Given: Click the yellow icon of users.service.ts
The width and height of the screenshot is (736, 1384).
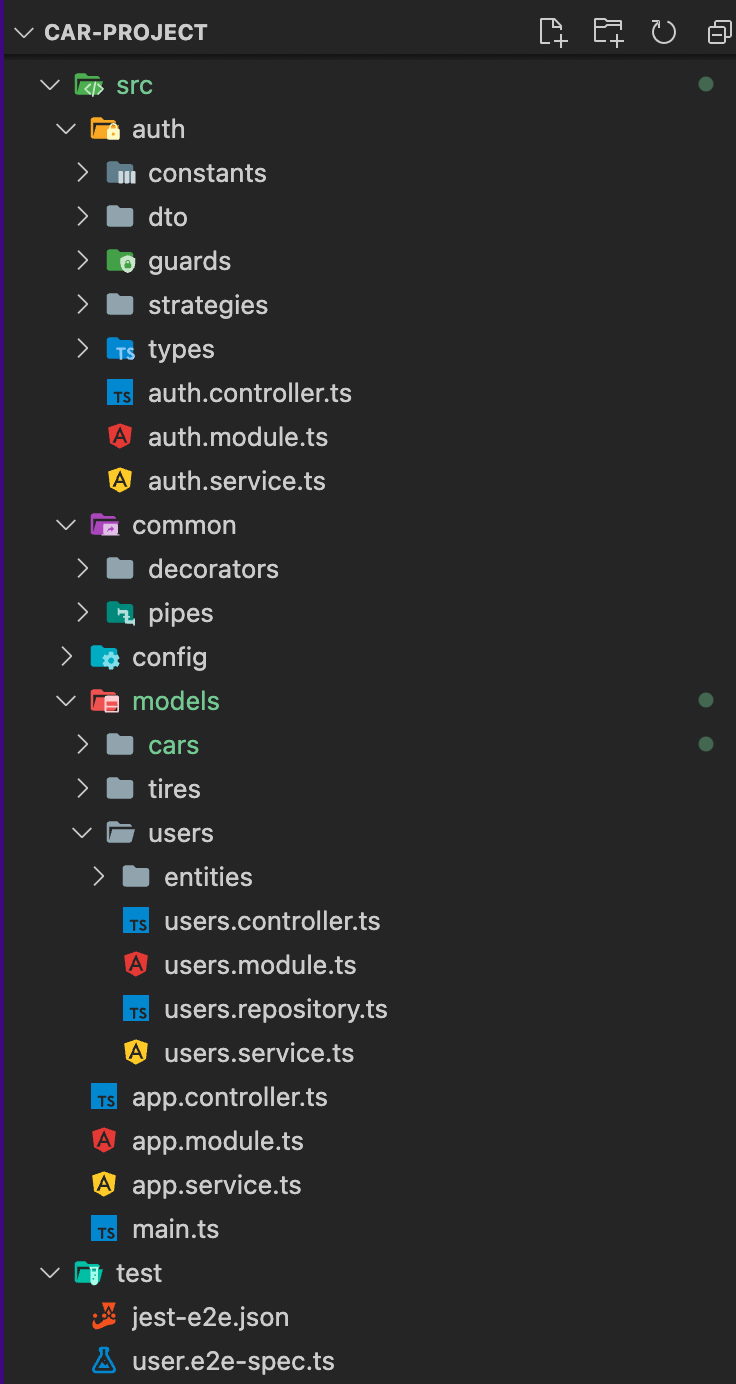Looking at the screenshot, I should (x=136, y=1053).
